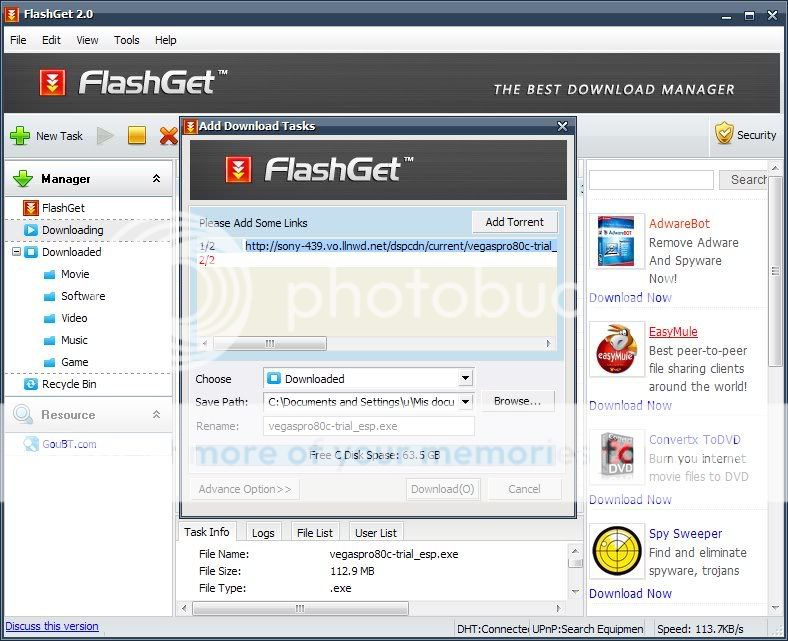Open the Choose category dropdown
This screenshot has height=641, width=788.
tap(465, 378)
